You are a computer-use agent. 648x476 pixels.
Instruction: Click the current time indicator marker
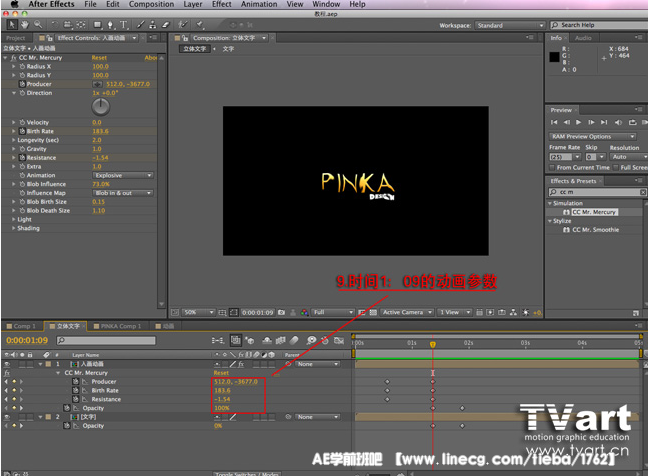click(x=433, y=344)
